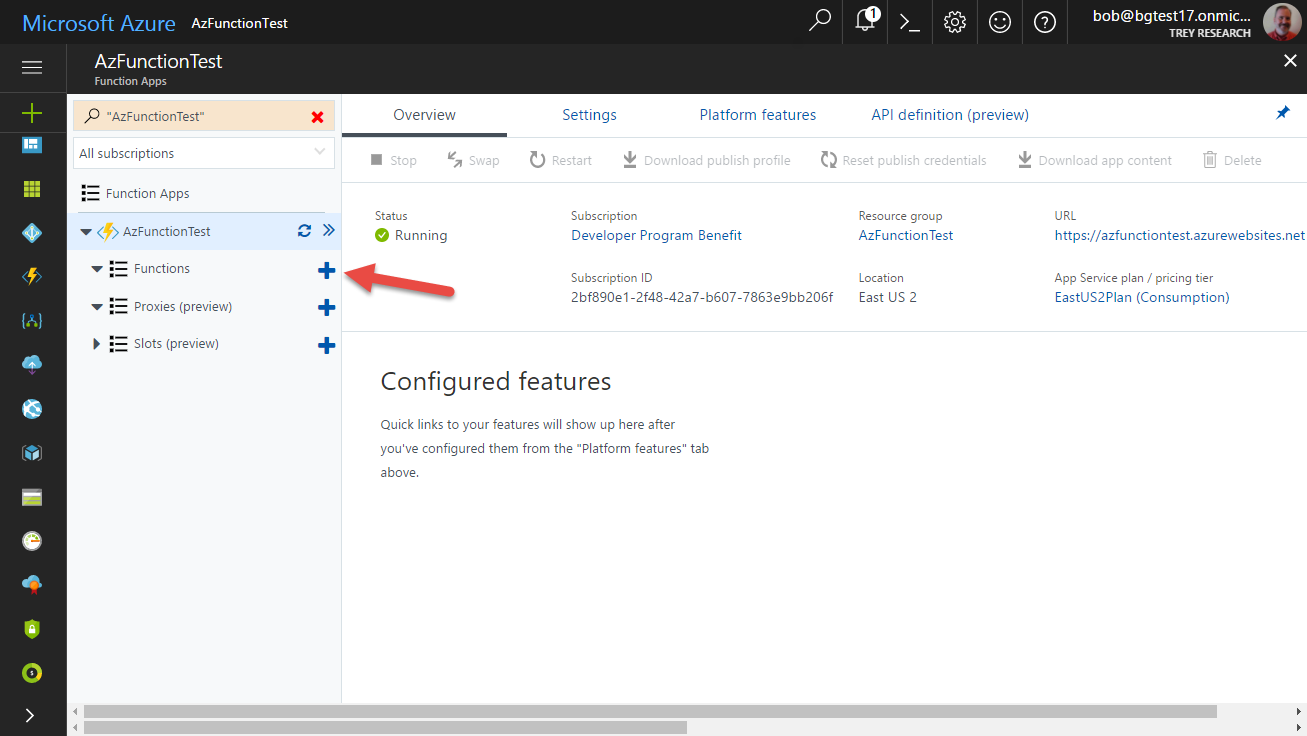
Task: Stop the function app
Action: [393, 160]
